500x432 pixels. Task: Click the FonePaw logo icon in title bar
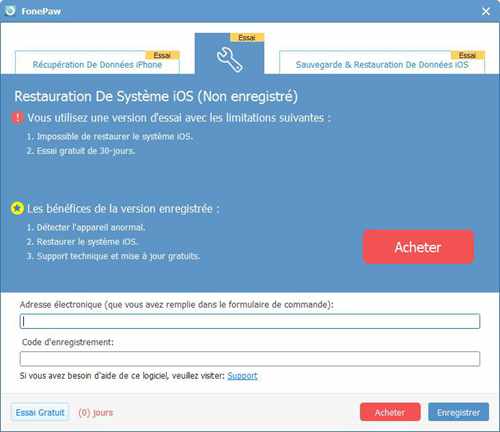tap(10, 11)
